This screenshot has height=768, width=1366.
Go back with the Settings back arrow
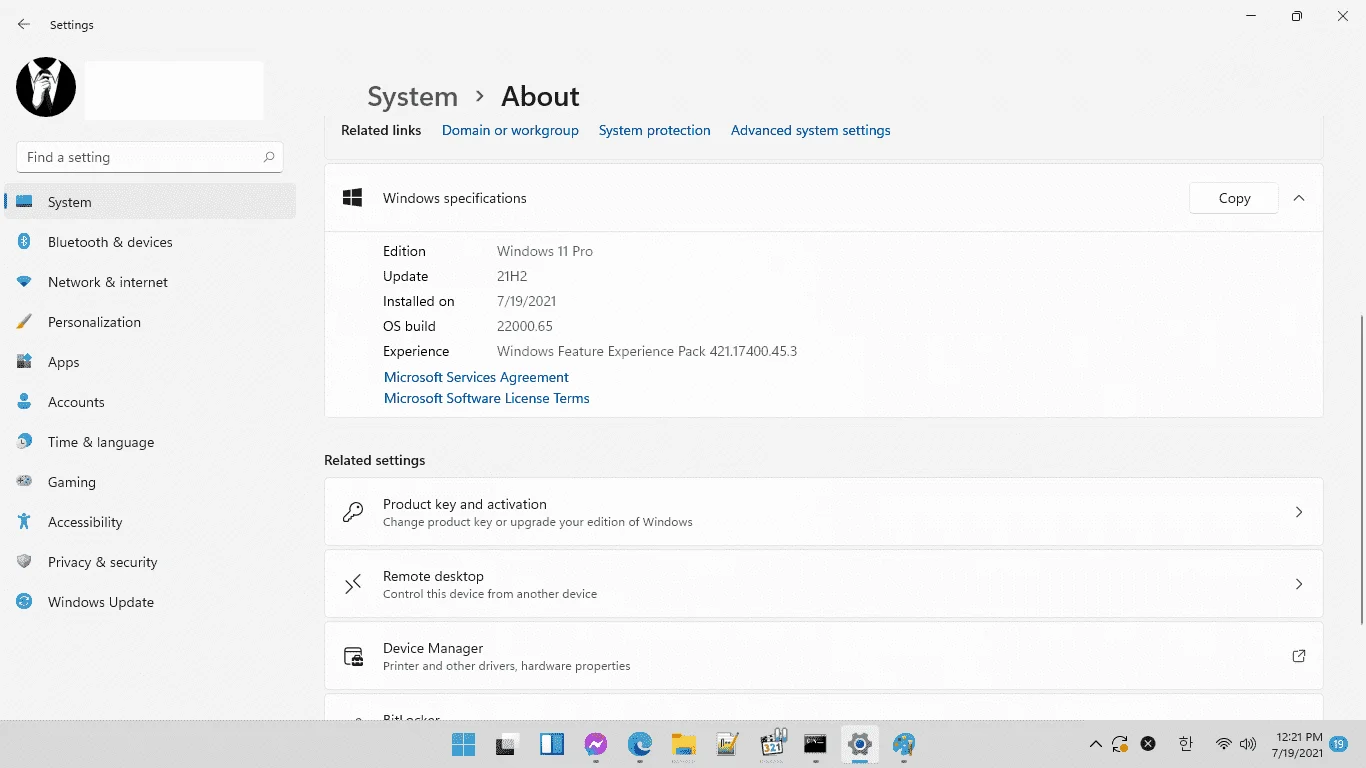pyautogui.click(x=24, y=24)
